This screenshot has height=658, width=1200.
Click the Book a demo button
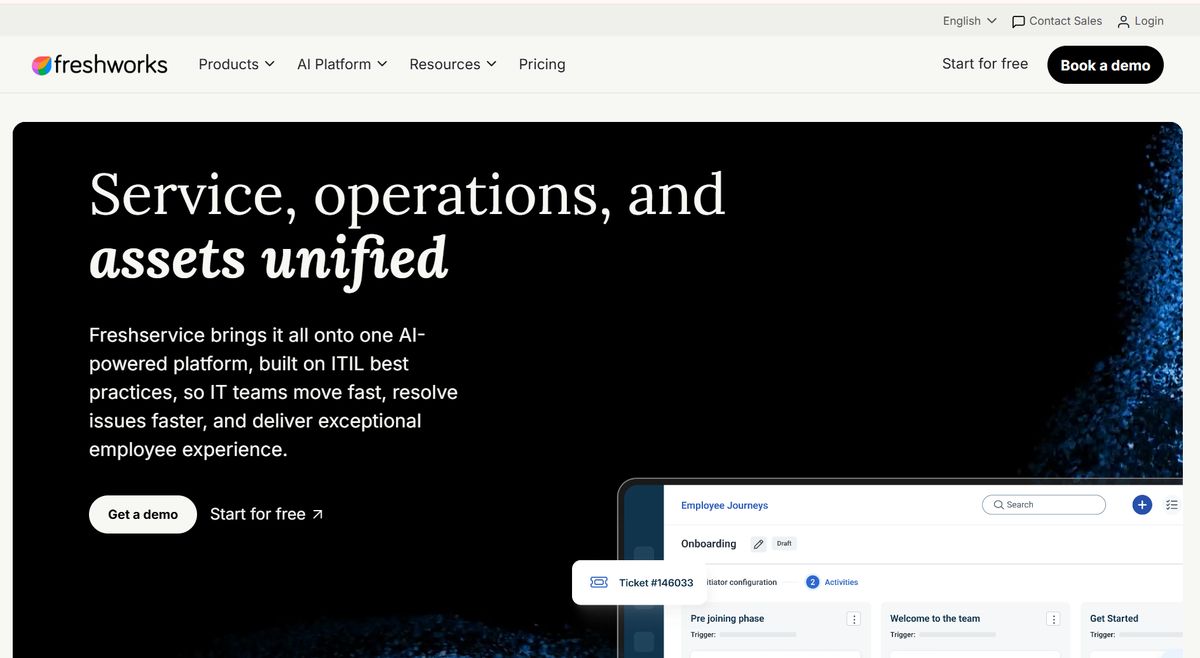click(x=1105, y=65)
